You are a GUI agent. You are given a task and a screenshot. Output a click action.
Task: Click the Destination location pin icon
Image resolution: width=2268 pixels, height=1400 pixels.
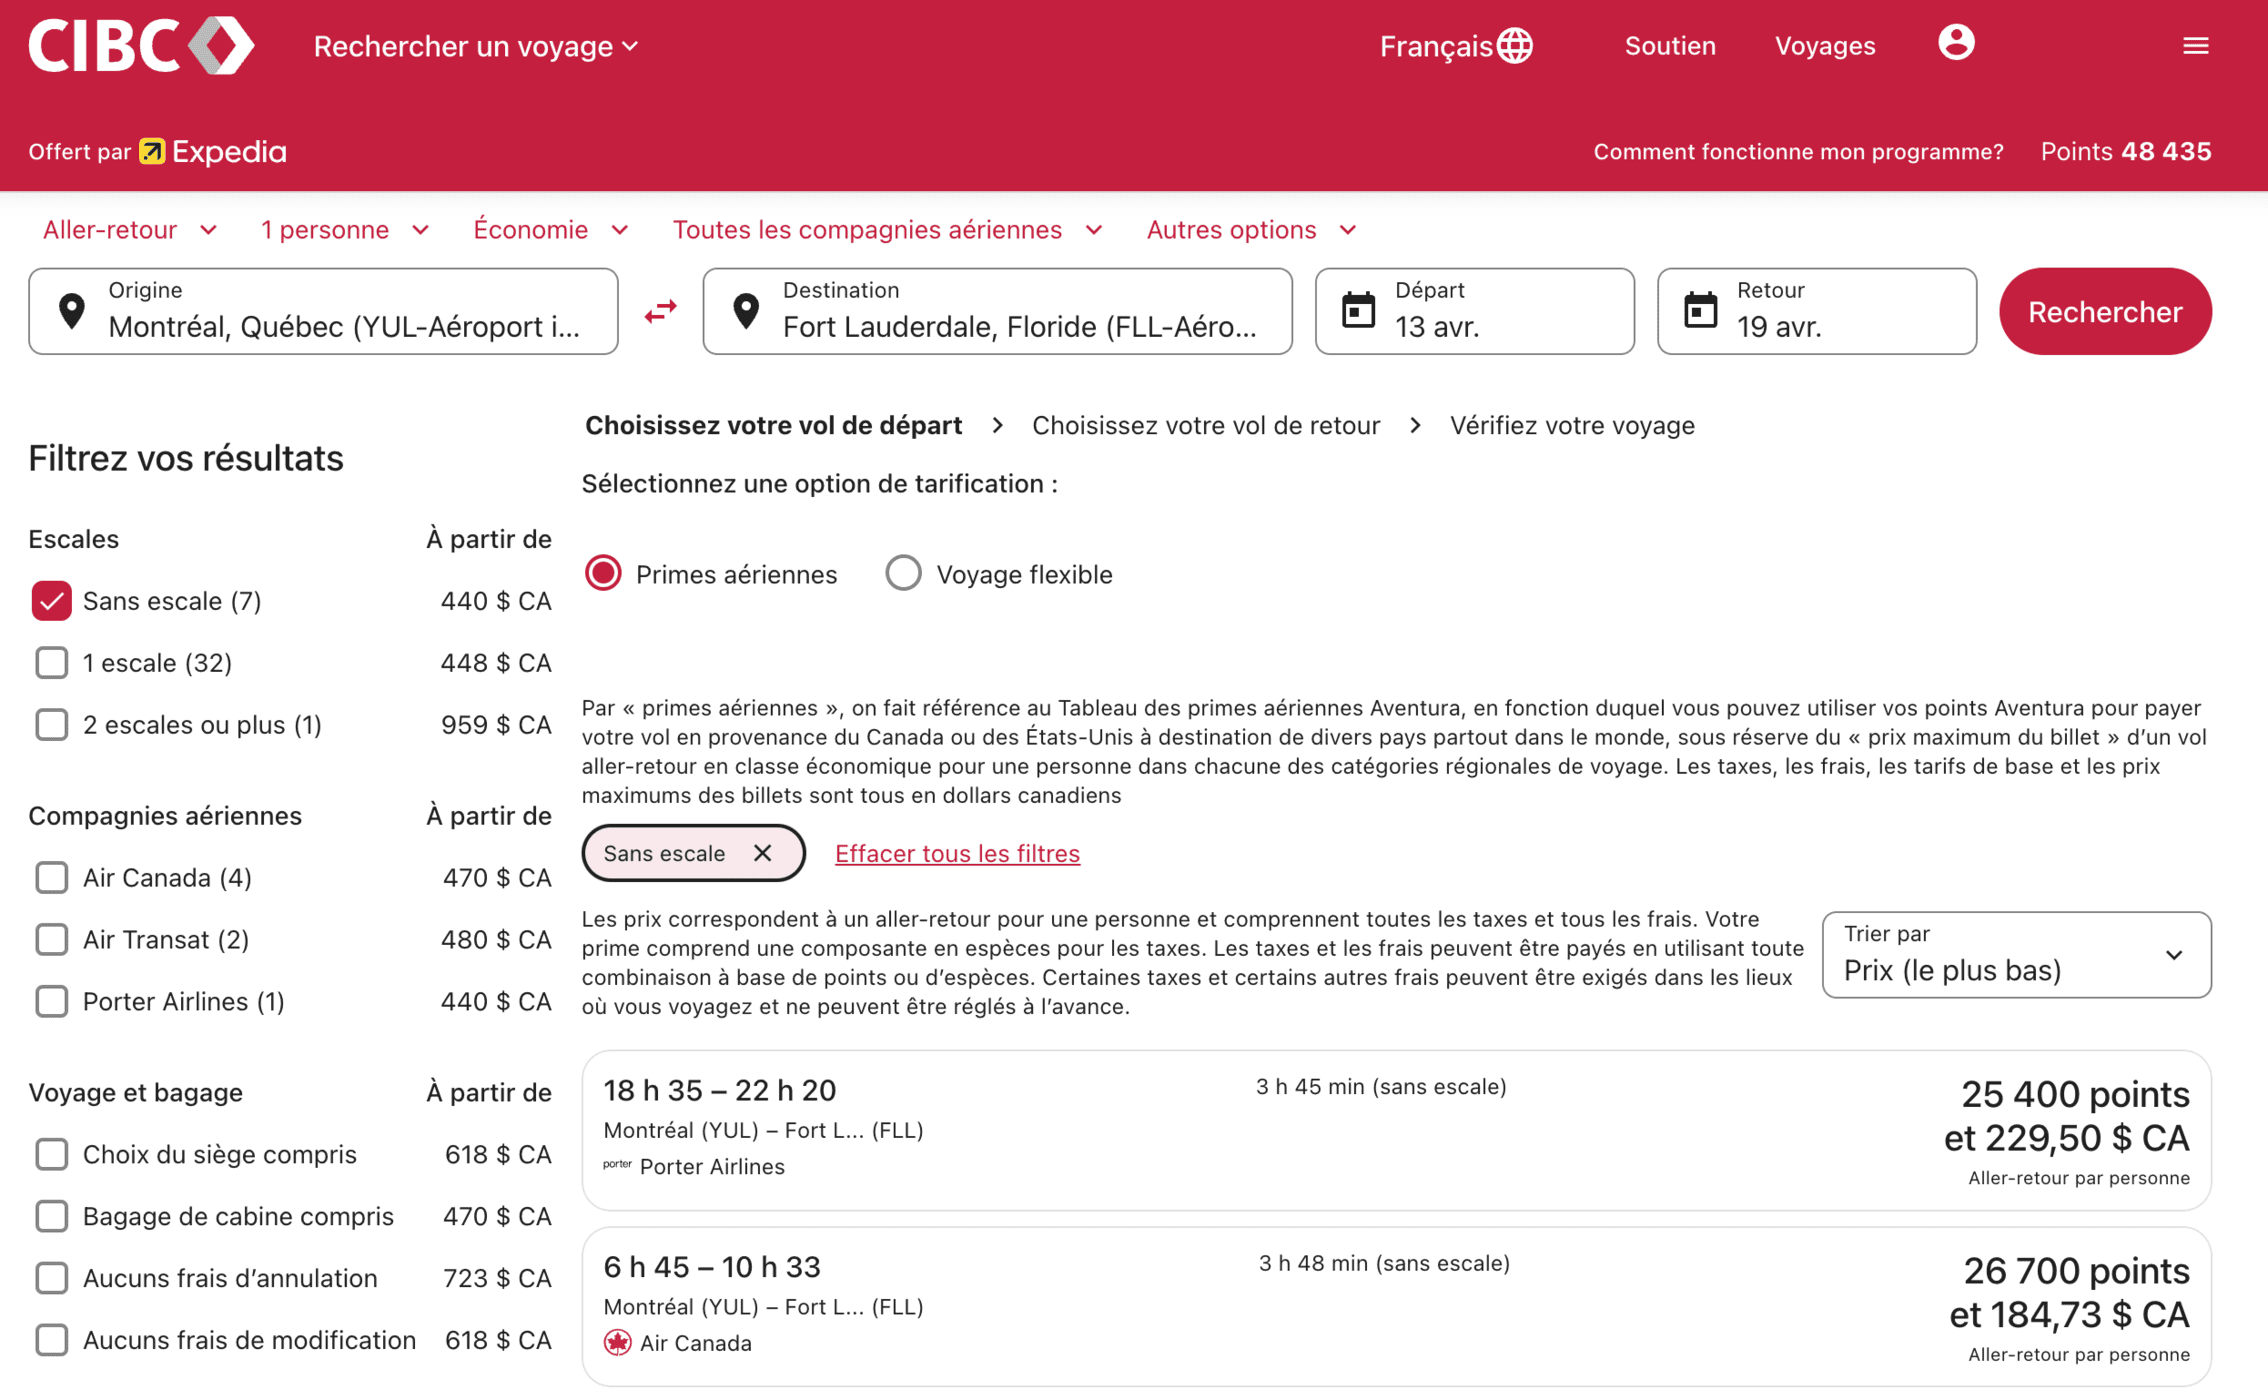[x=746, y=312]
